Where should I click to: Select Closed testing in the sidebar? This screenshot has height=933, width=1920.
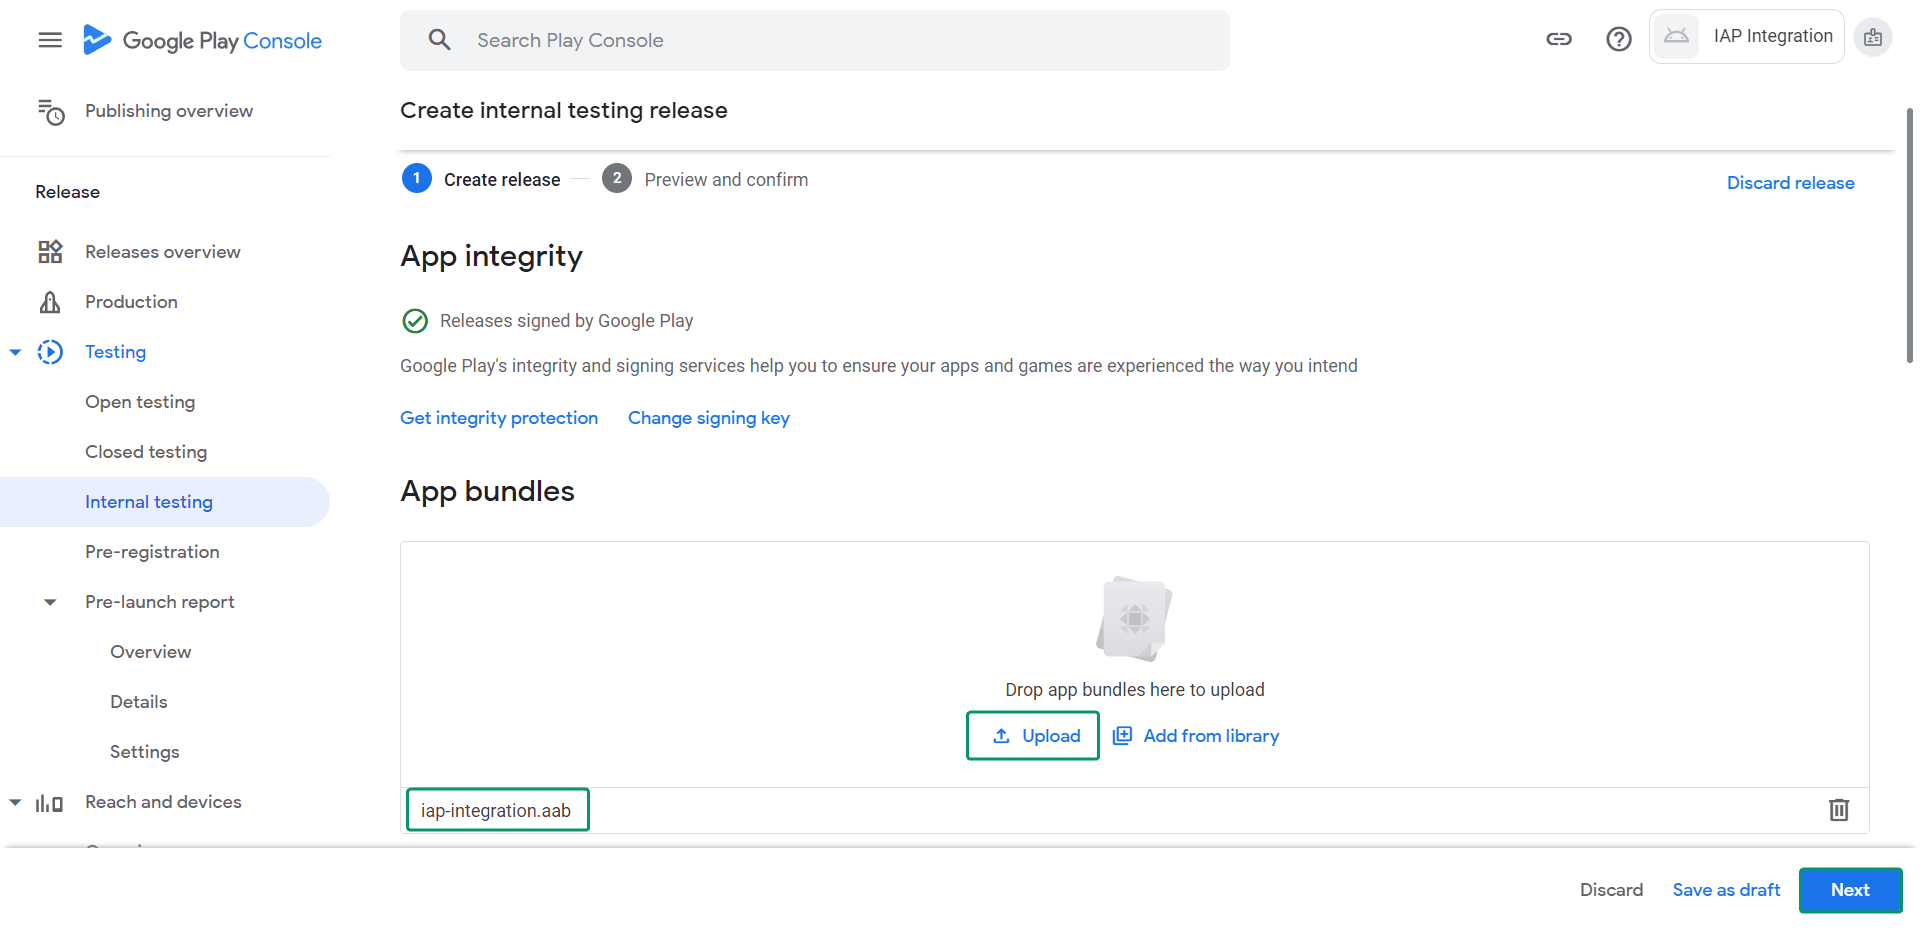[x=146, y=452]
